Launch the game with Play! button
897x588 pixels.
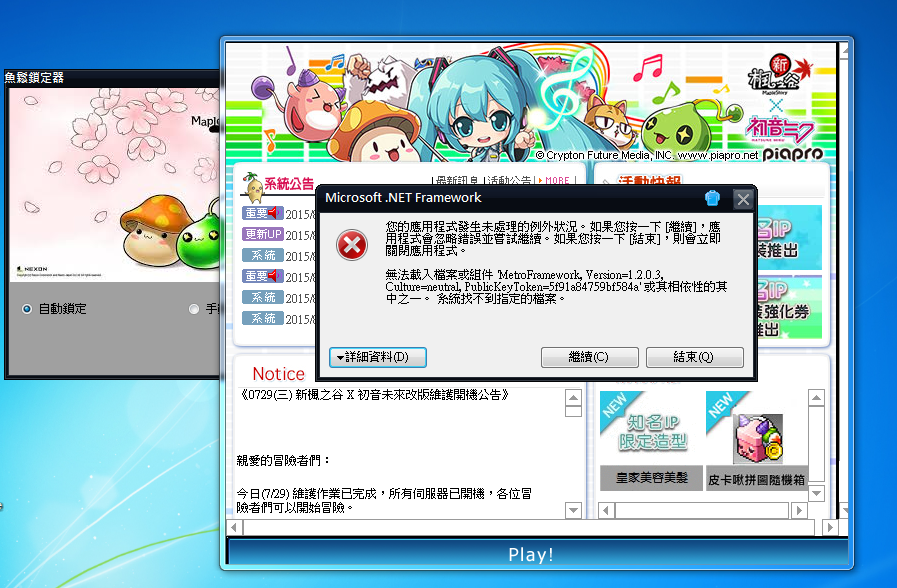pyautogui.click(x=531, y=554)
